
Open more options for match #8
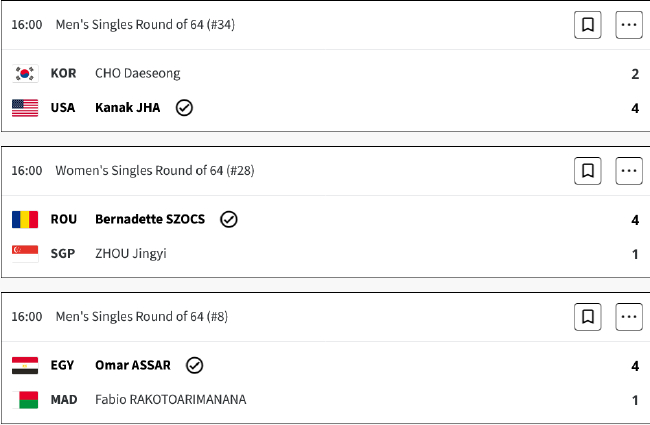pos(628,317)
